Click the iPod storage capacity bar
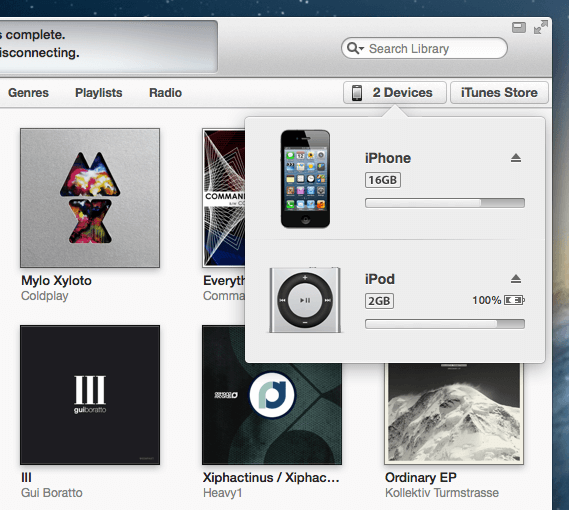This screenshot has width=569, height=510. click(x=445, y=324)
